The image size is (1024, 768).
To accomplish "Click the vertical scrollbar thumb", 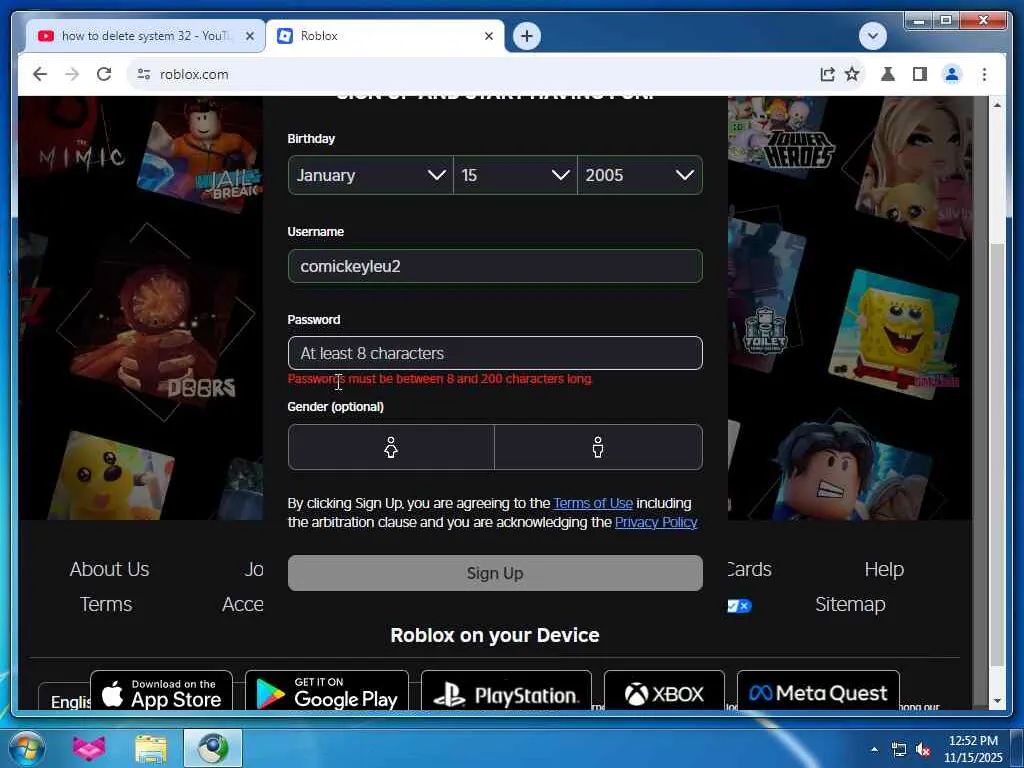I will 997,455.
